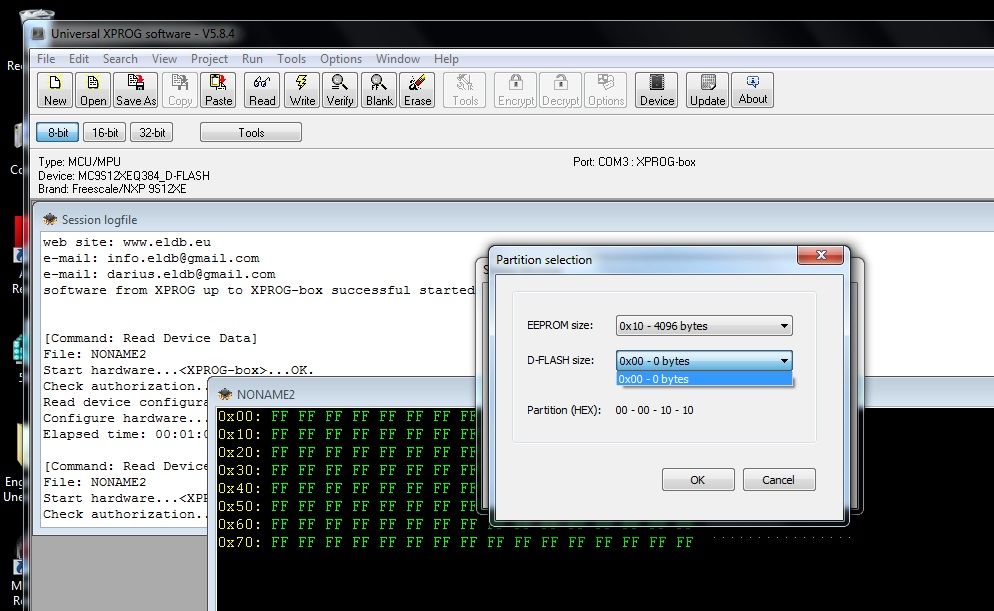
Task: Switch to 8-bit view mode
Action: 57,132
